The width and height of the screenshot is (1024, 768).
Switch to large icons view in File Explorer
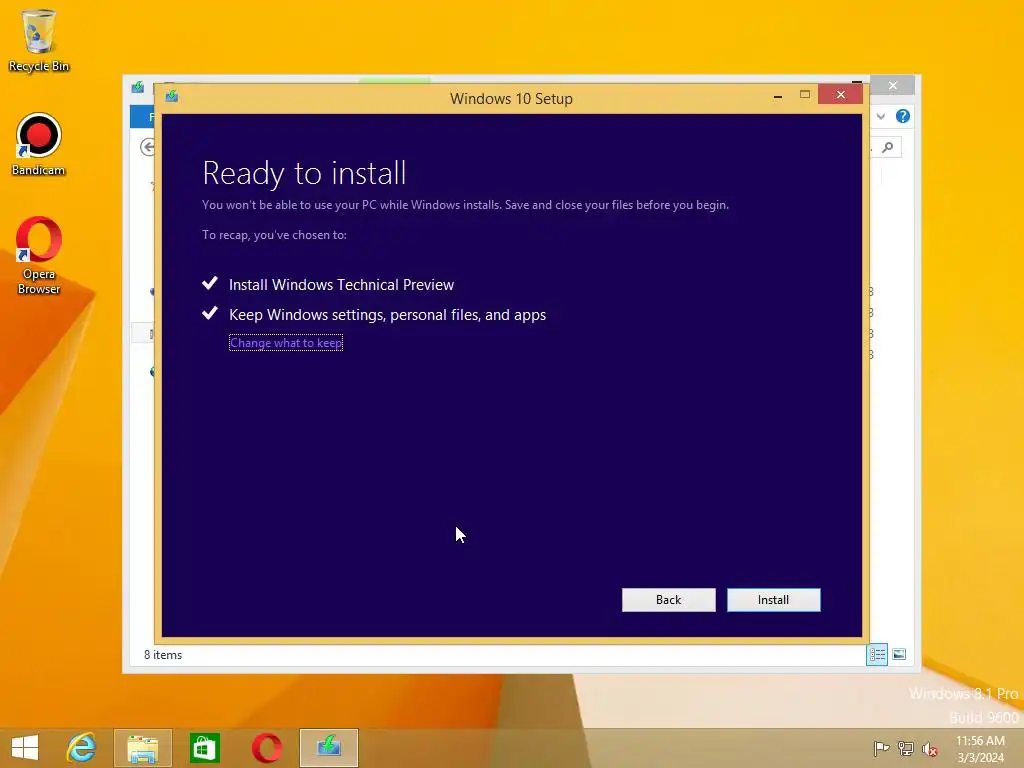pos(899,654)
